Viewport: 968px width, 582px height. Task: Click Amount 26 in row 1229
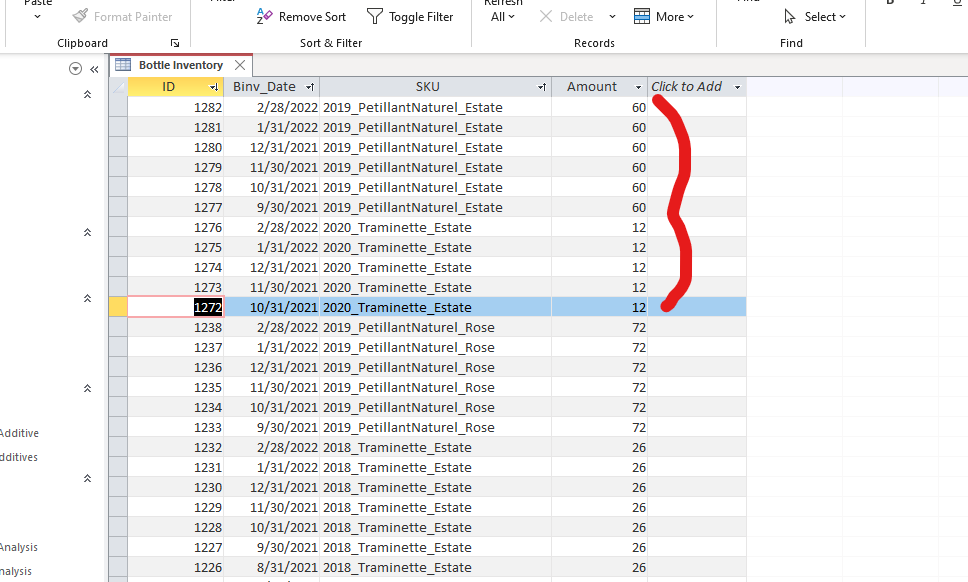[599, 507]
